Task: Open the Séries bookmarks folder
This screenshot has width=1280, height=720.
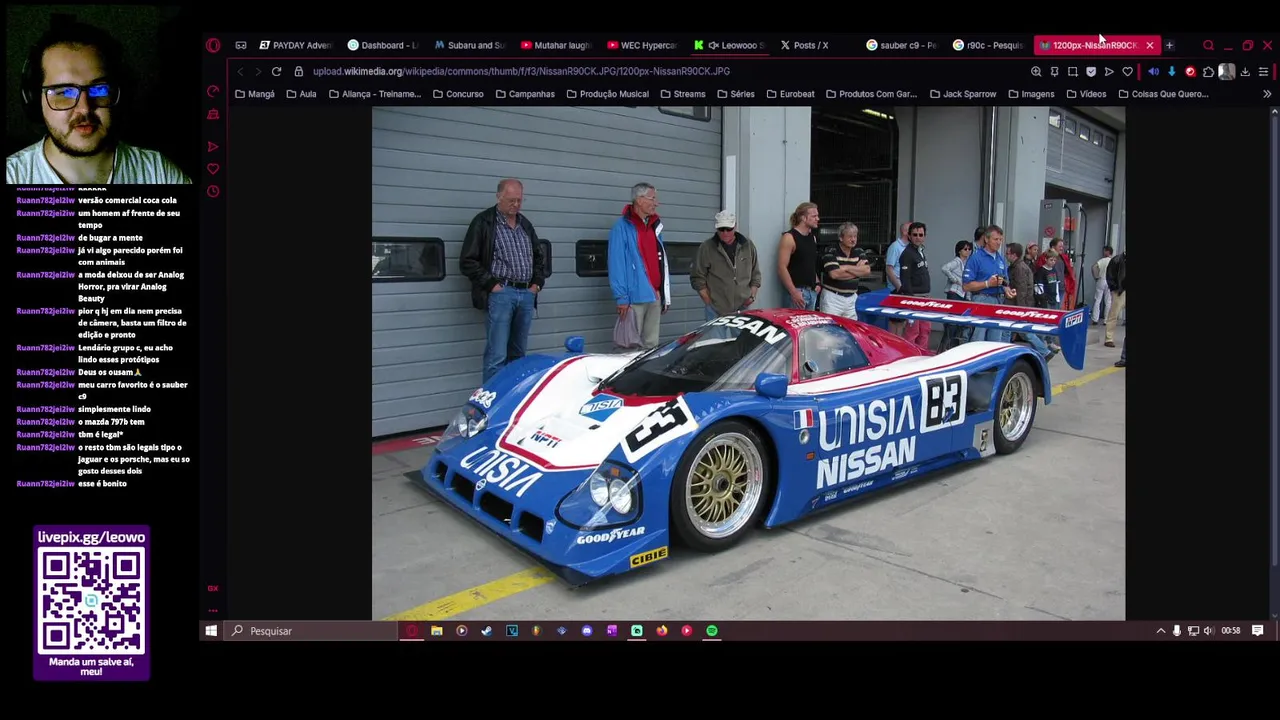Action: click(x=735, y=94)
